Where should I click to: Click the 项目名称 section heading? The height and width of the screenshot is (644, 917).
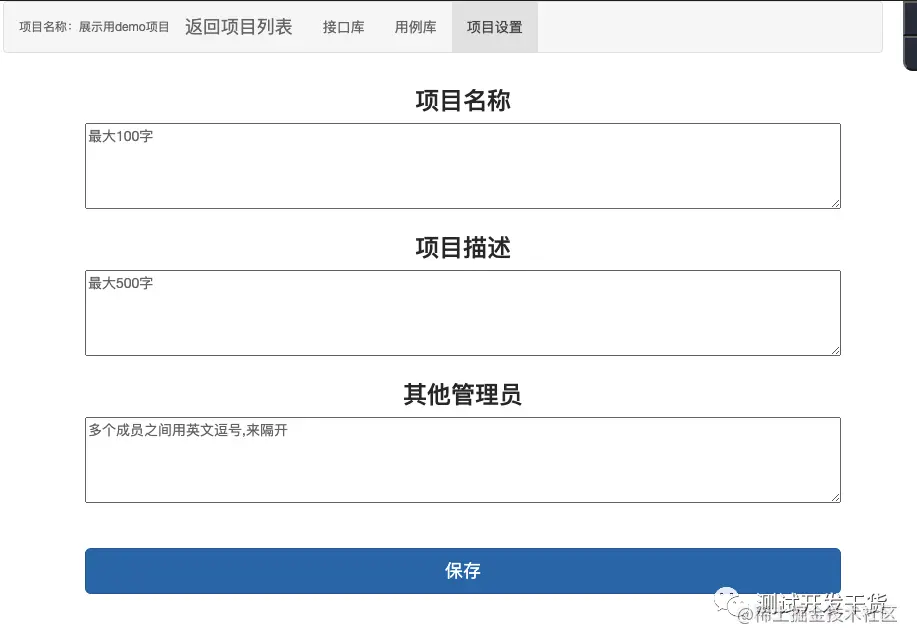tap(462, 101)
